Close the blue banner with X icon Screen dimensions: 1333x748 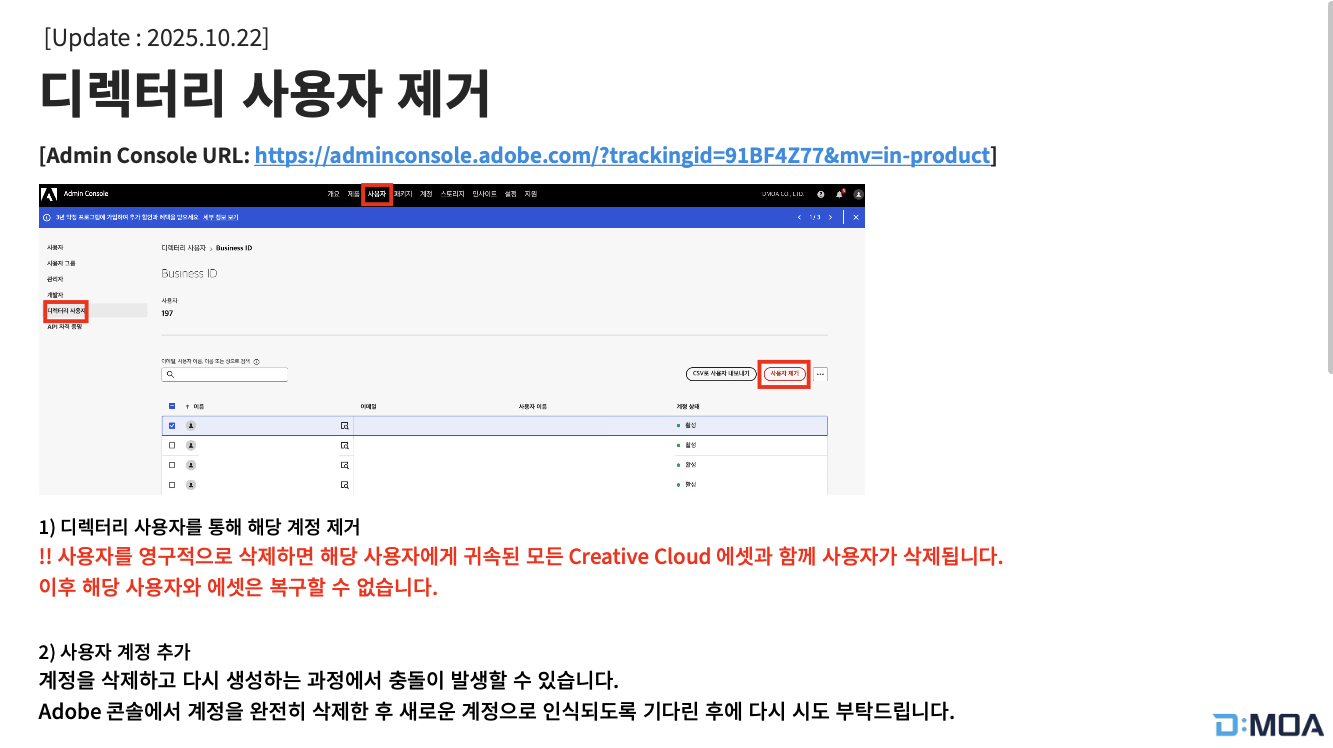856,217
